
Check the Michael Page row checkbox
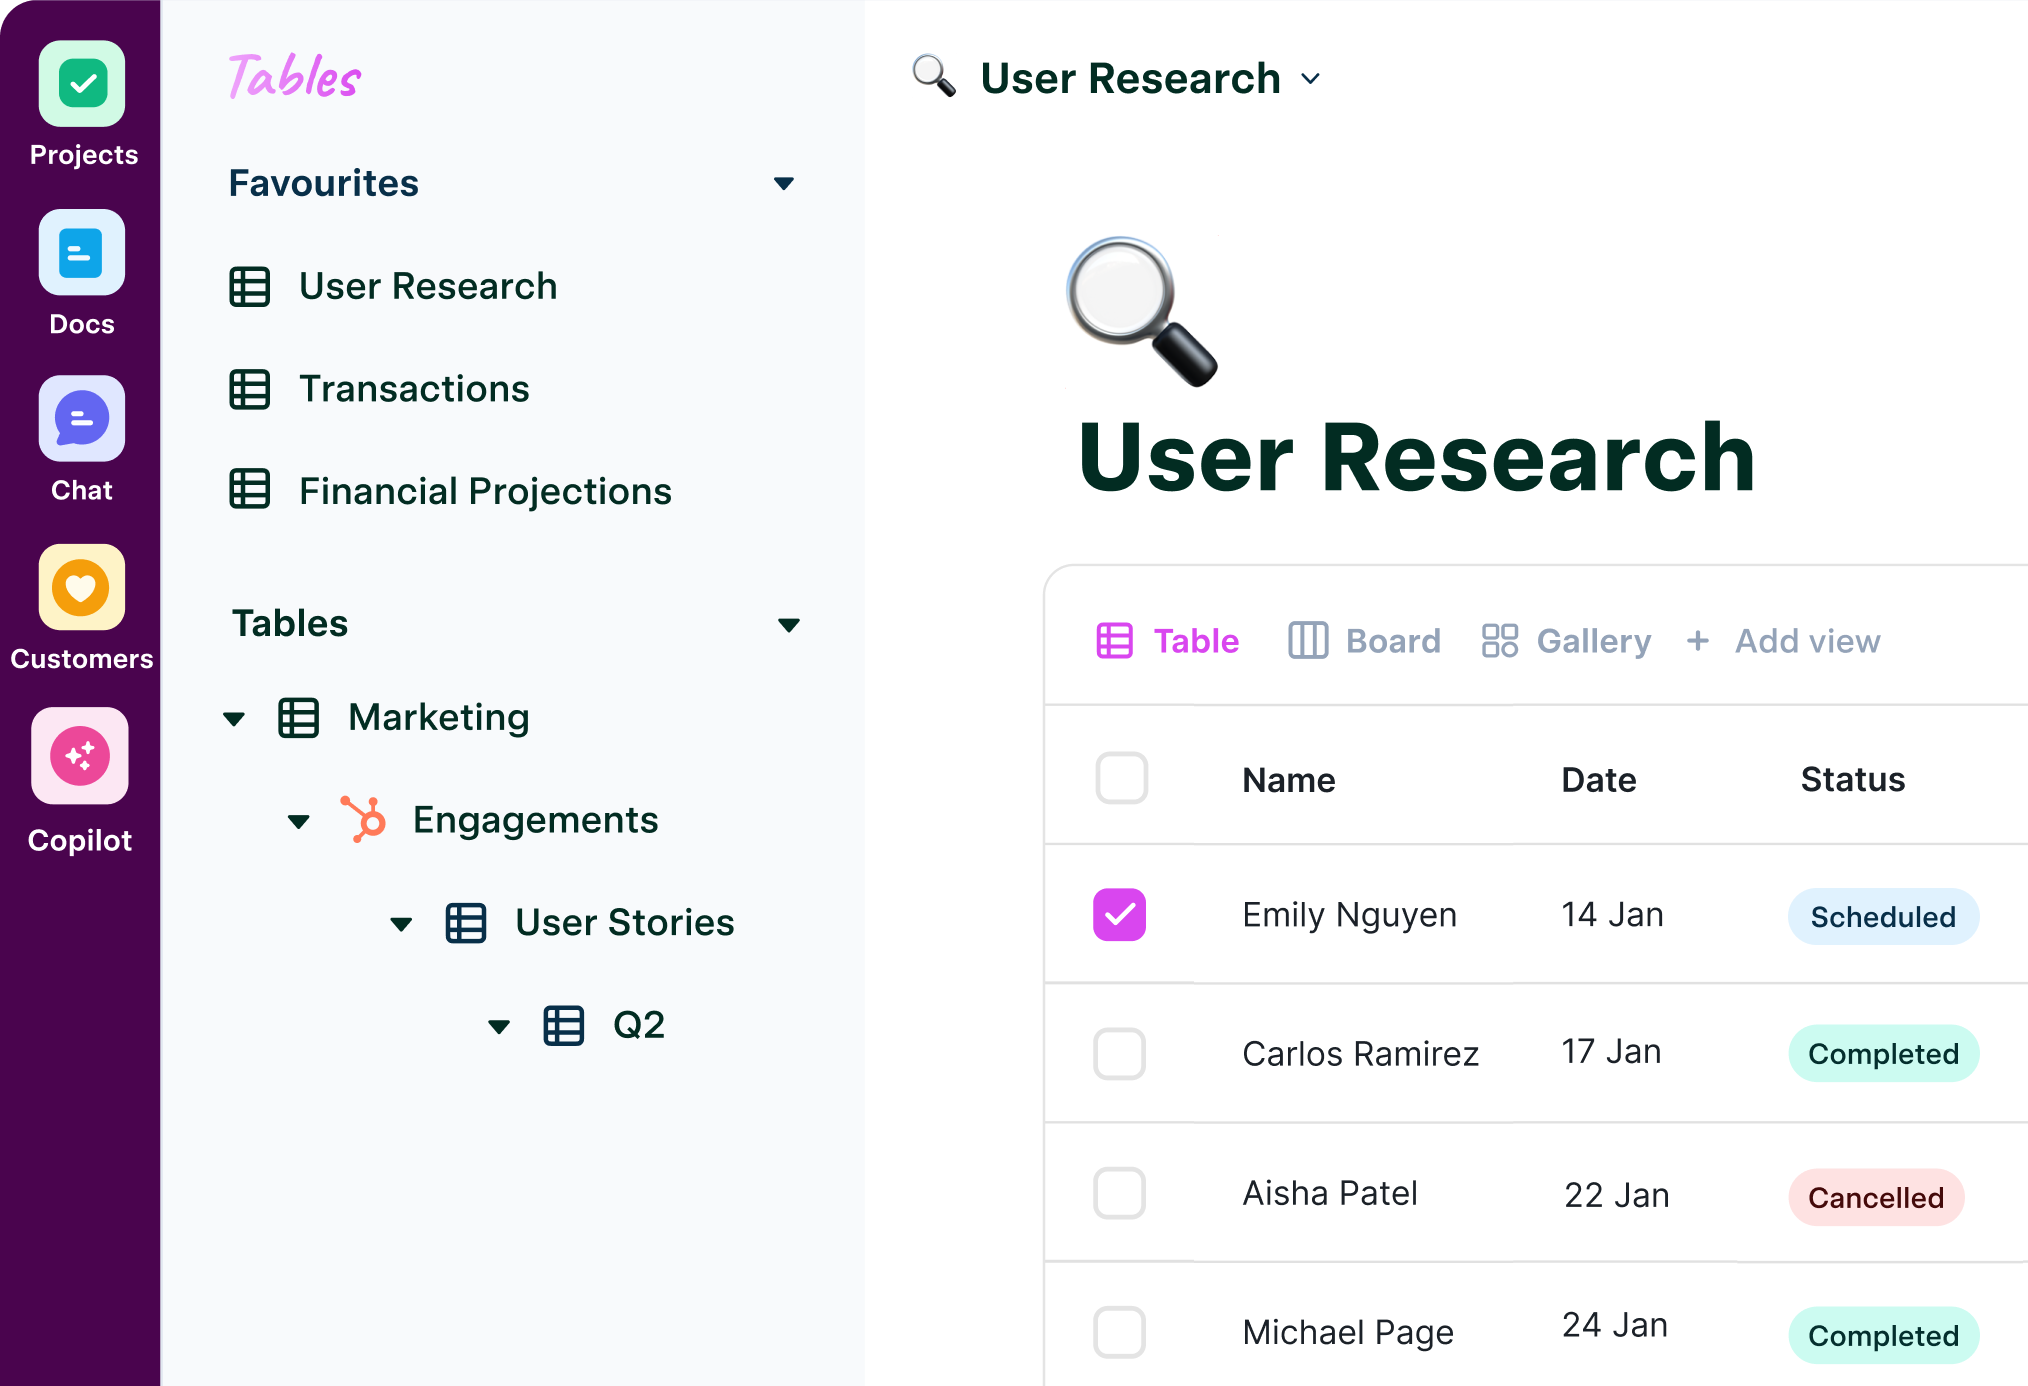click(x=1120, y=1332)
